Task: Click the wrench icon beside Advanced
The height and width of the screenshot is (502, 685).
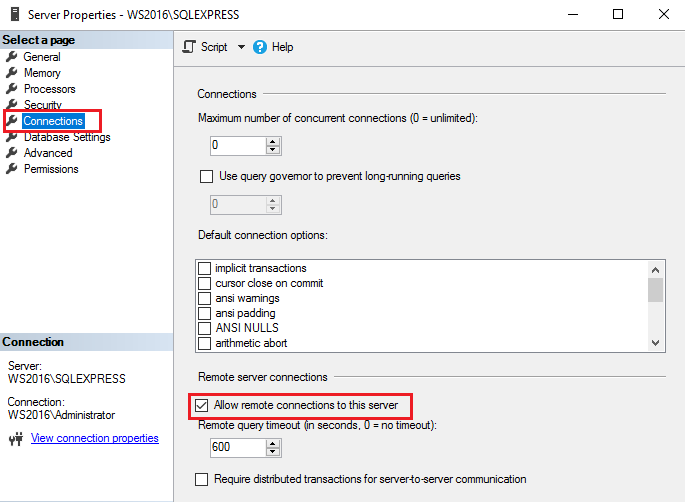Action: [12, 153]
